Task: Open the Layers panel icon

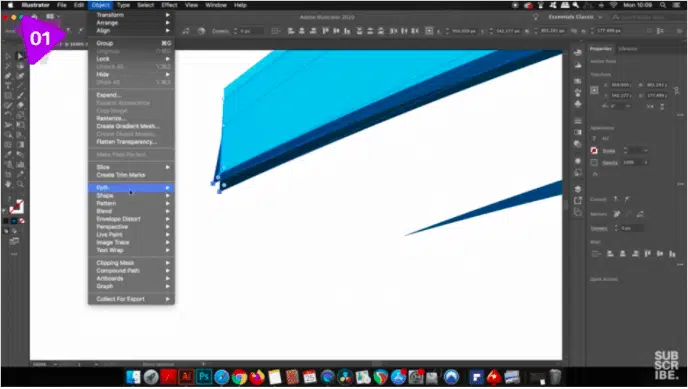Action: click(578, 189)
